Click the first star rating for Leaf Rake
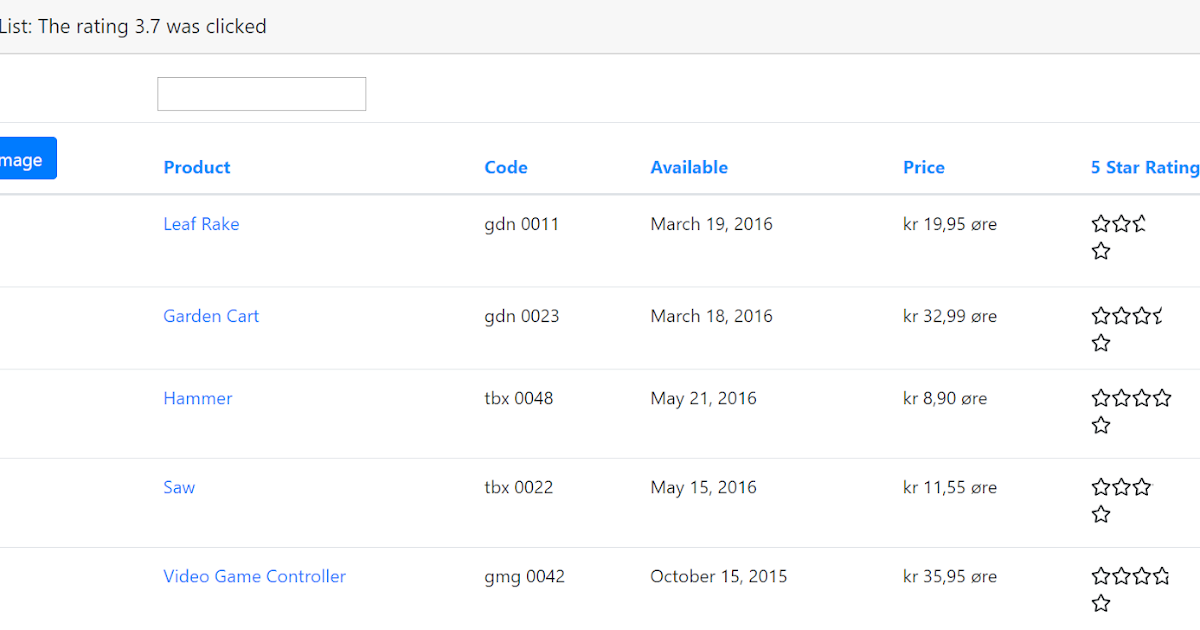This screenshot has height=630, width=1200. 1100,224
